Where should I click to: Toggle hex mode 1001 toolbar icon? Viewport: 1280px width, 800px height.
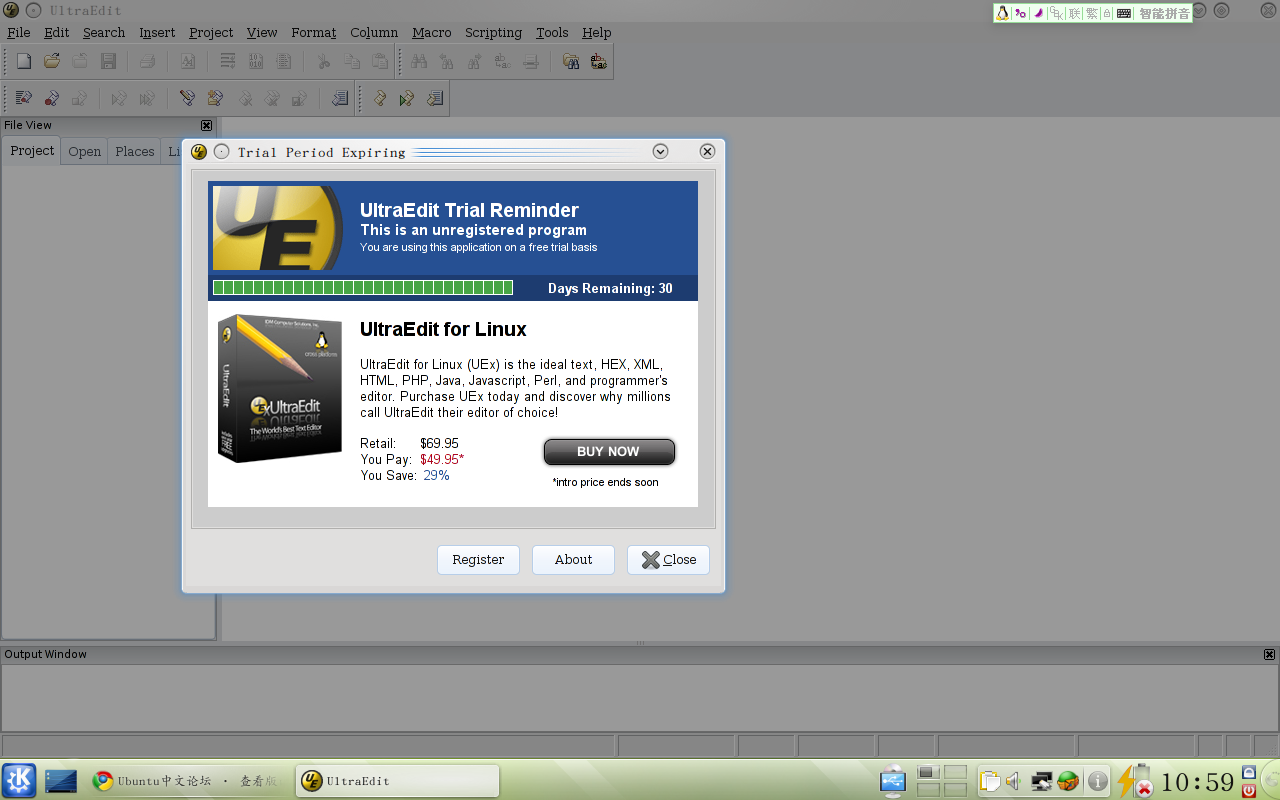[x=256, y=61]
